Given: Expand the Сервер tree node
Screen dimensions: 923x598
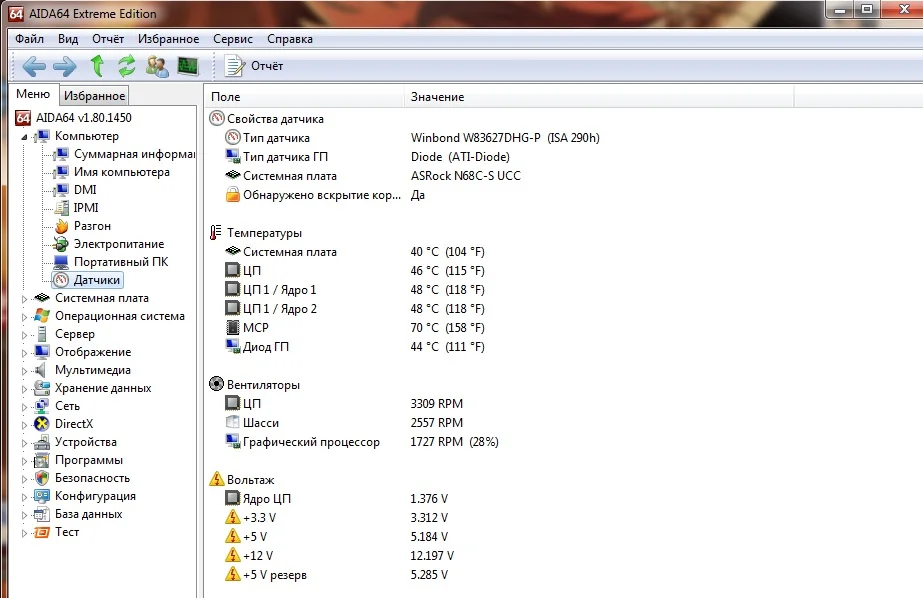Looking at the screenshot, I should 24,335.
